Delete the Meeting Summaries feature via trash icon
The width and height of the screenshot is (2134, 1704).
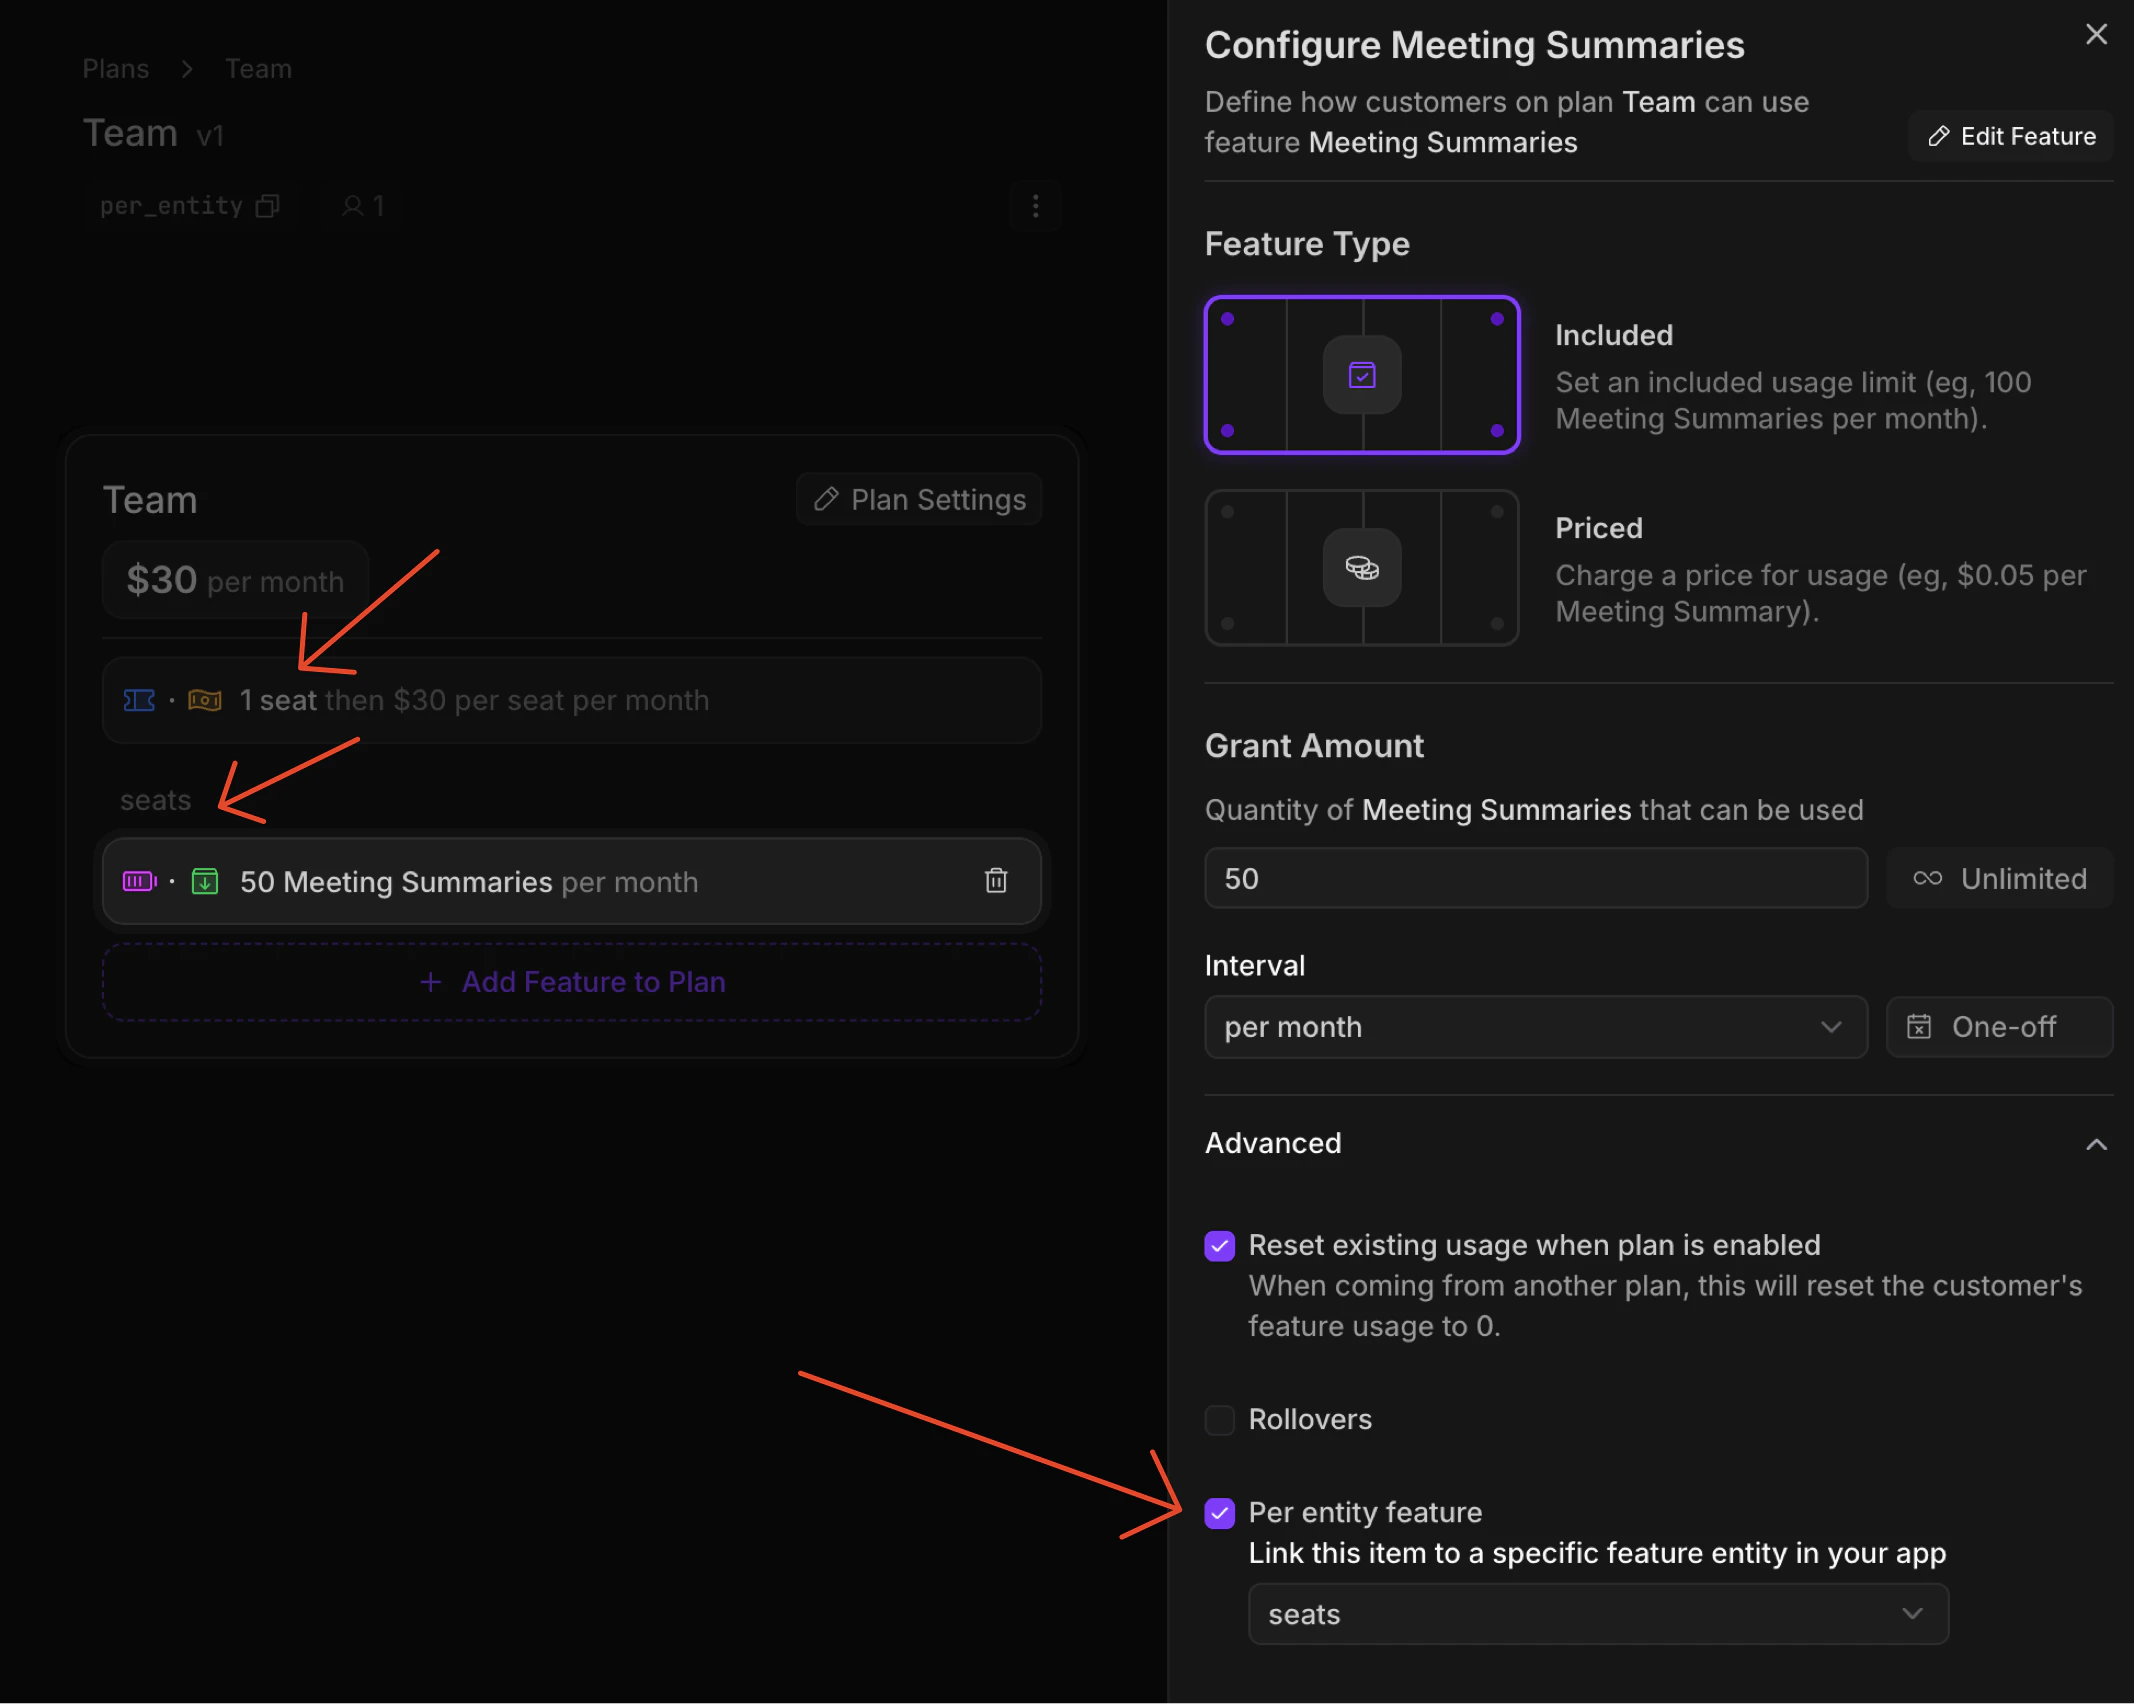[995, 880]
